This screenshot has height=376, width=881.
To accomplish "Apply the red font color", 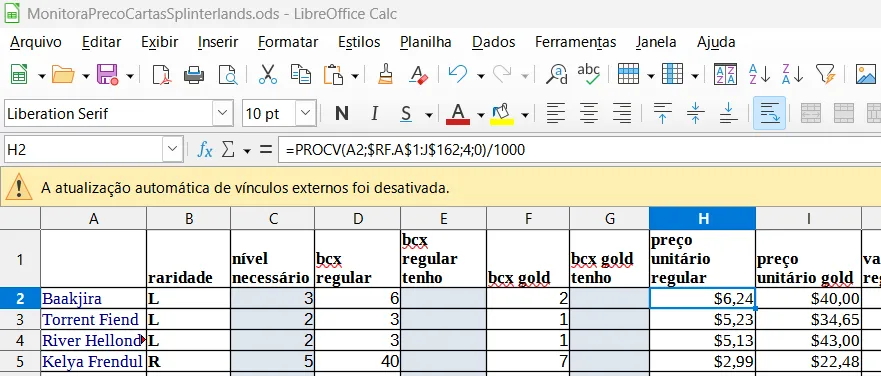I will [458, 114].
